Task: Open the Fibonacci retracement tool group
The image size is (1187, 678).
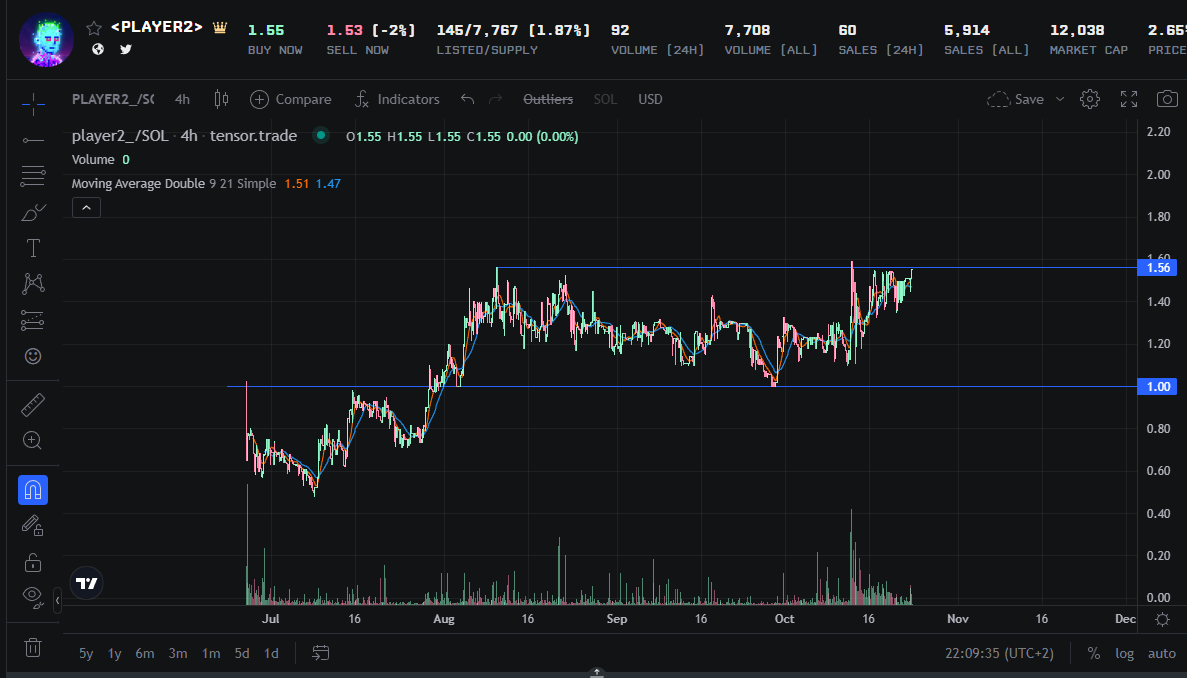Action: [33, 176]
